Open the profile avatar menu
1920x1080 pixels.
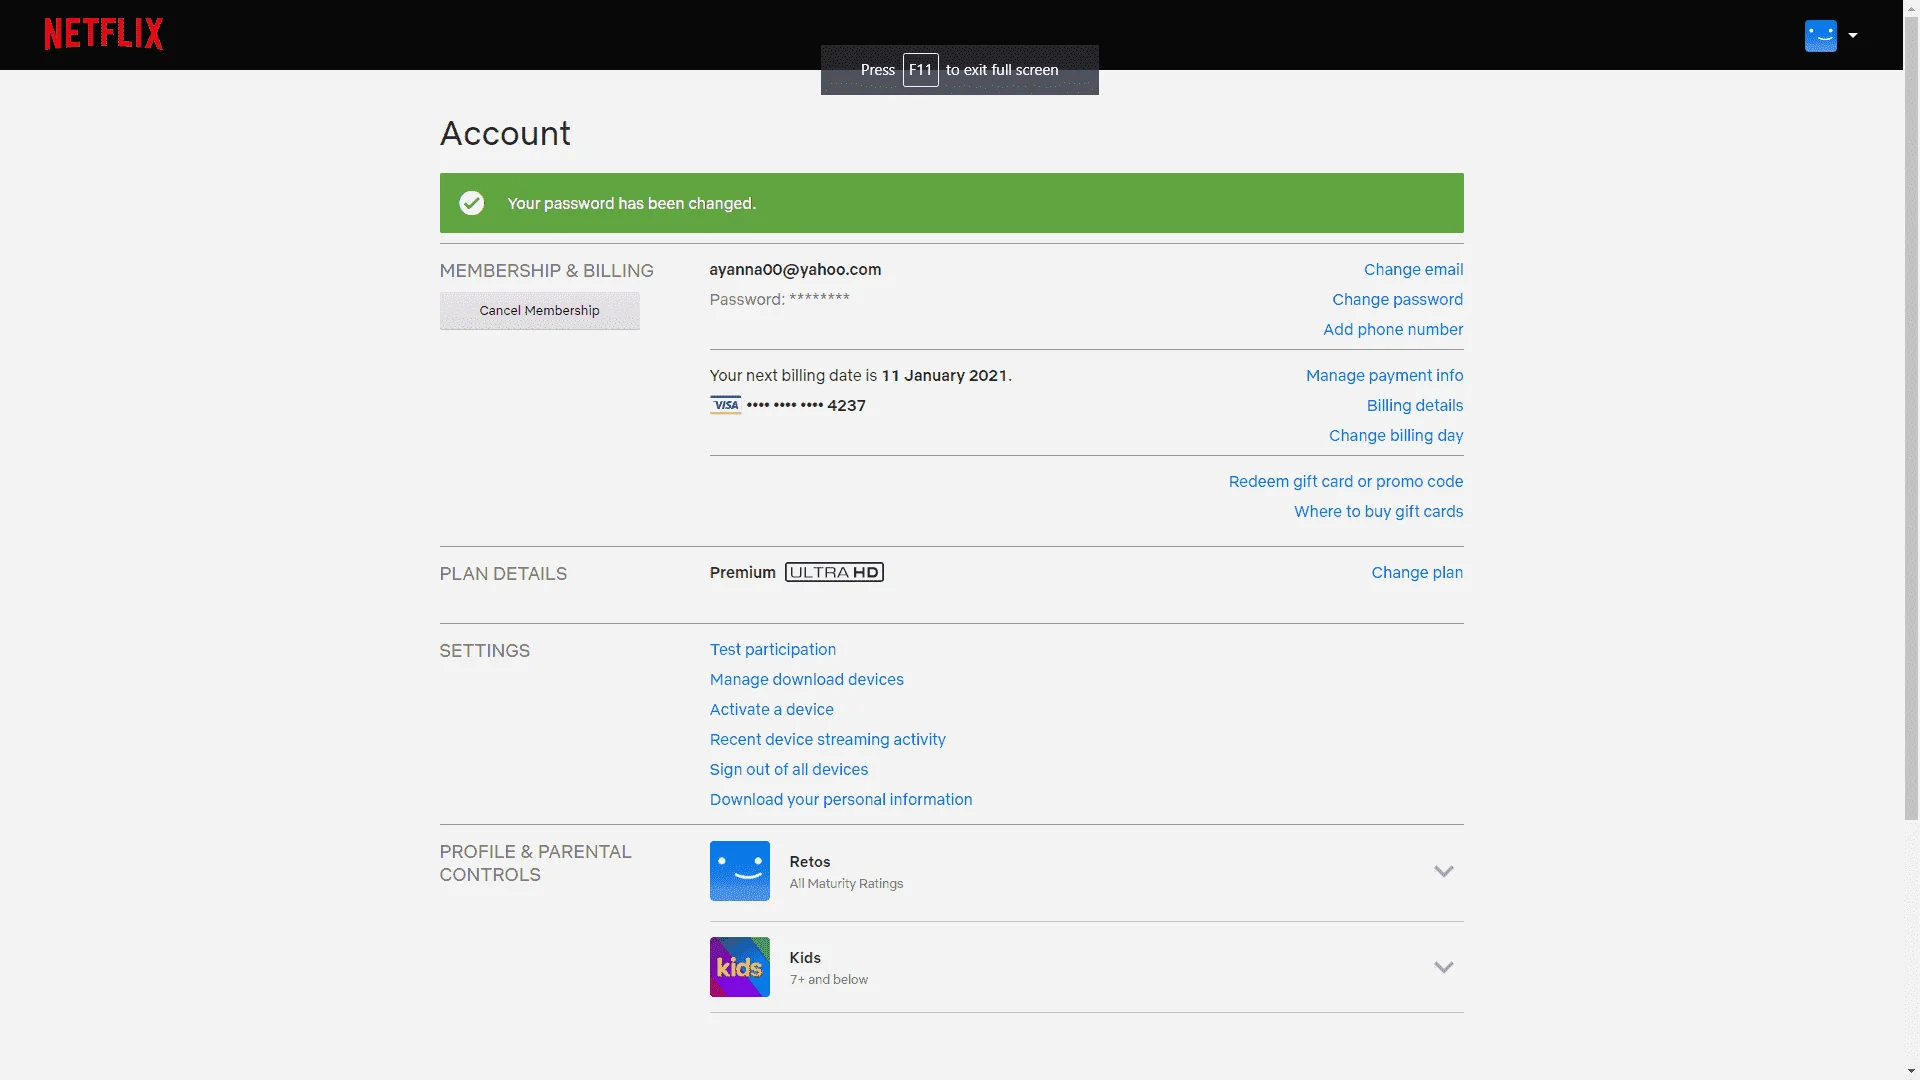pos(1820,35)
